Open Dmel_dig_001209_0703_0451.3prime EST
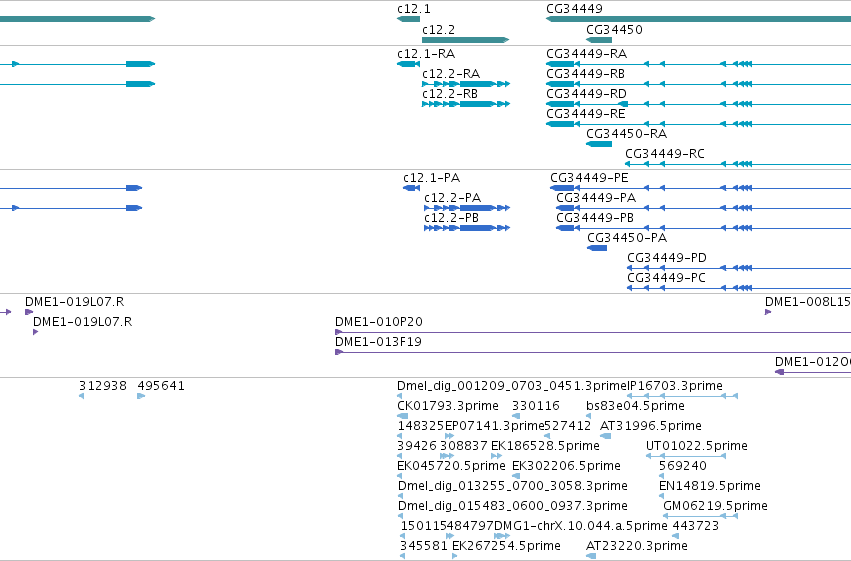 [512, 386]
